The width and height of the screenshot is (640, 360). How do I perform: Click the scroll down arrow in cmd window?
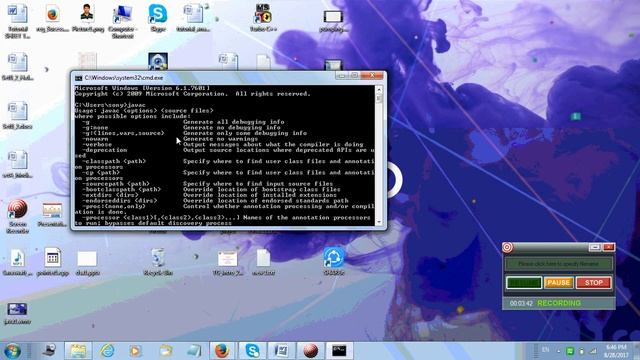tap(379, 222)
